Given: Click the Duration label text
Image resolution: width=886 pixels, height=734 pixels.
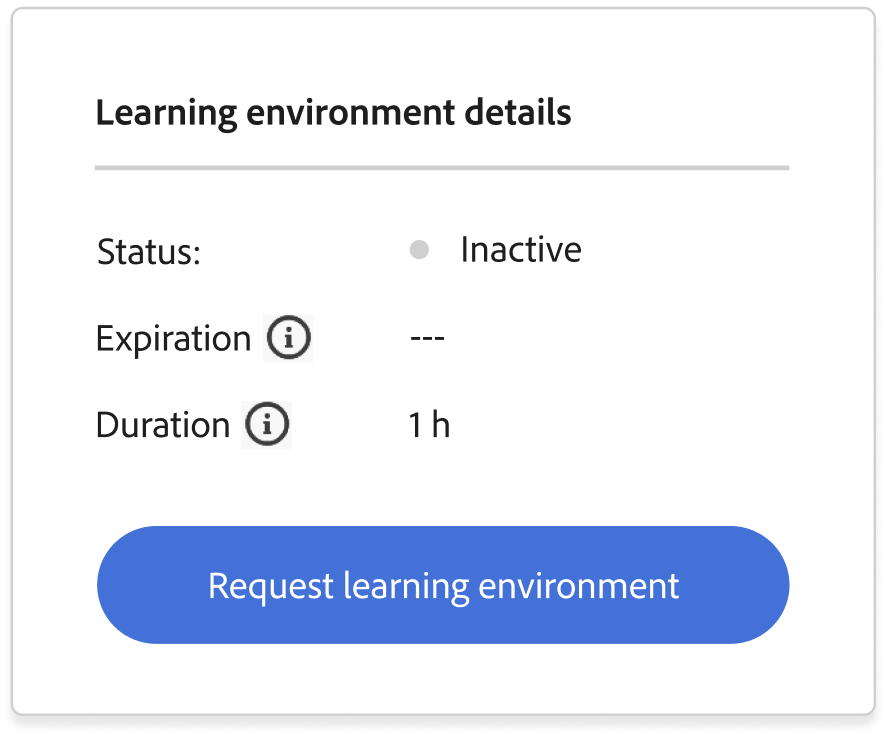Looking at the screenshot, I should point(163,425).
